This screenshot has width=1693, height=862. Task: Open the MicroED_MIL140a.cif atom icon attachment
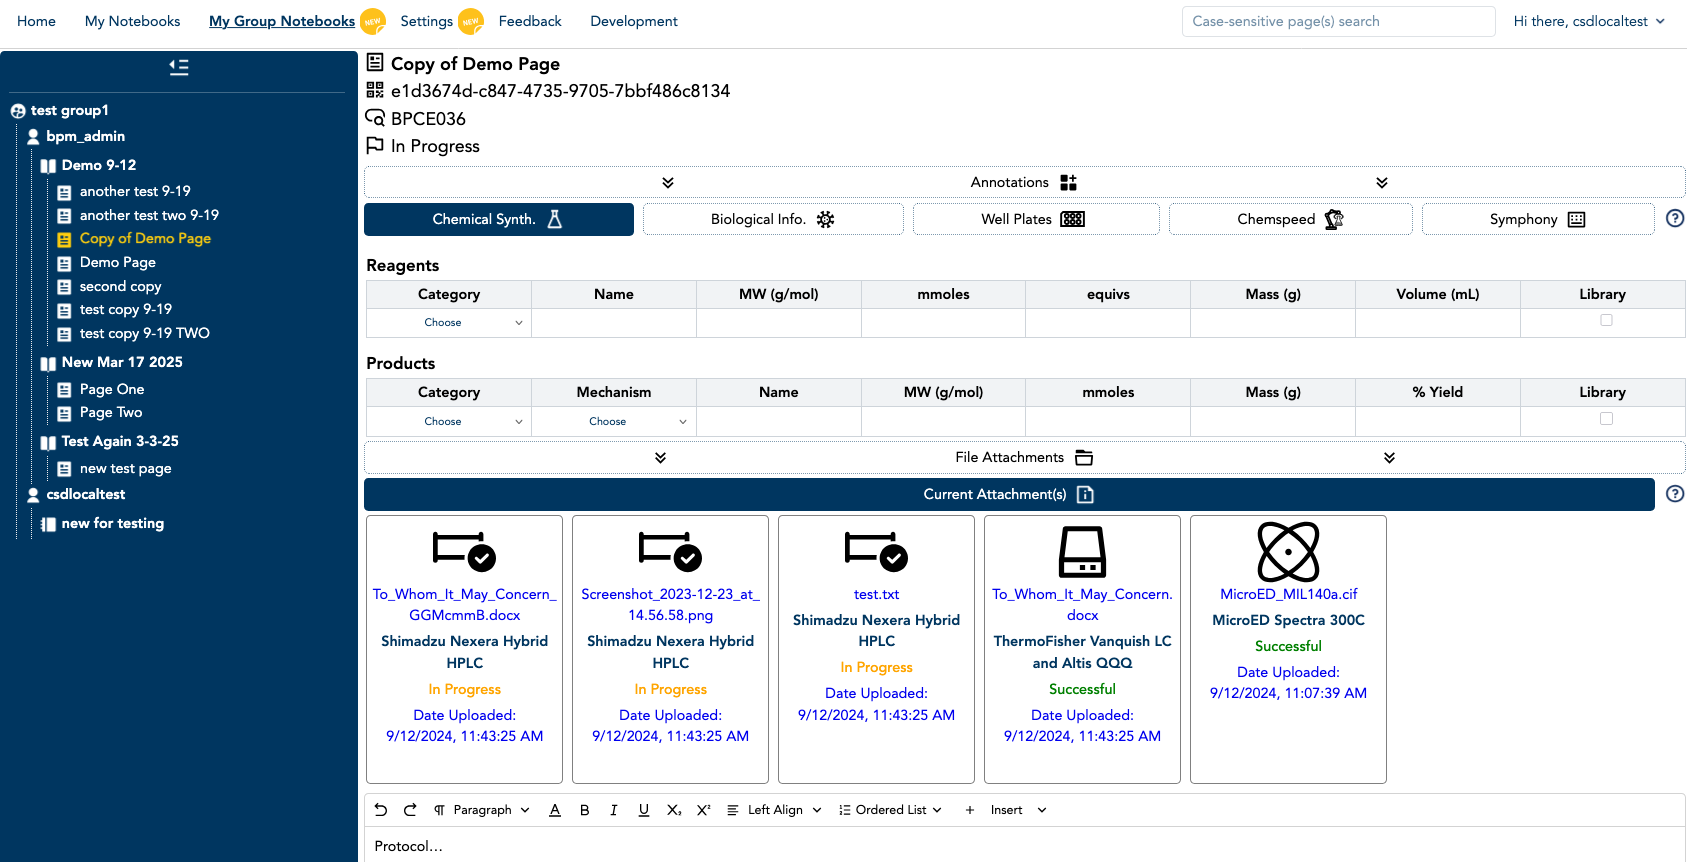pos(1288,552)
